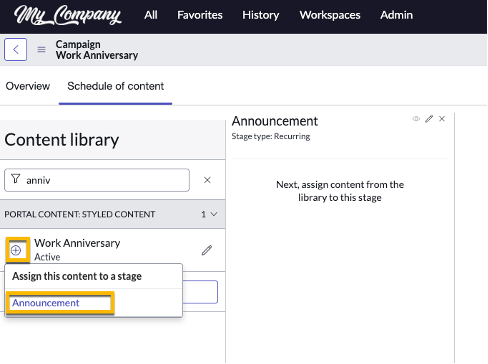This screenshot has width=488, height=364.
Task: Click the funnel filter icon in search field
Action: coord(15,179)
